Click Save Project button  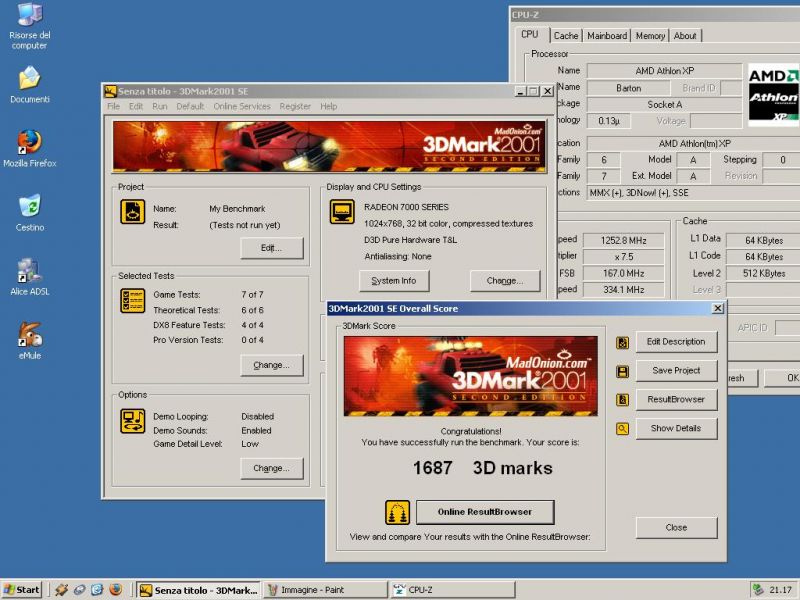[x=676, y=371]
